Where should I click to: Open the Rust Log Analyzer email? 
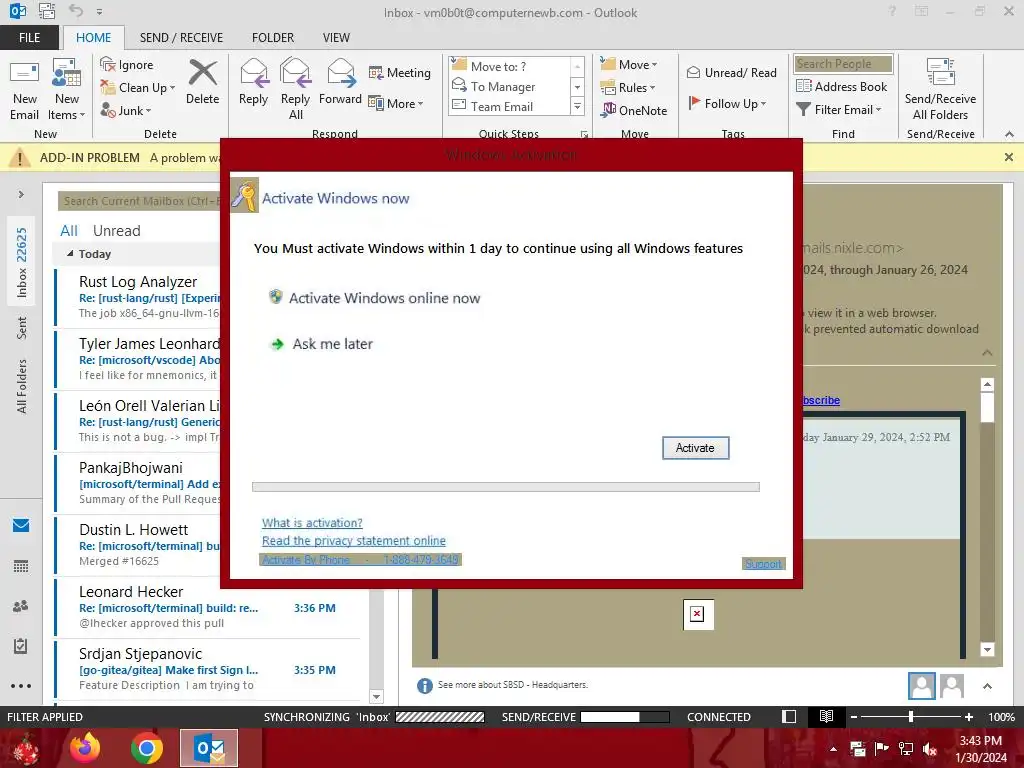click(138, 297)
